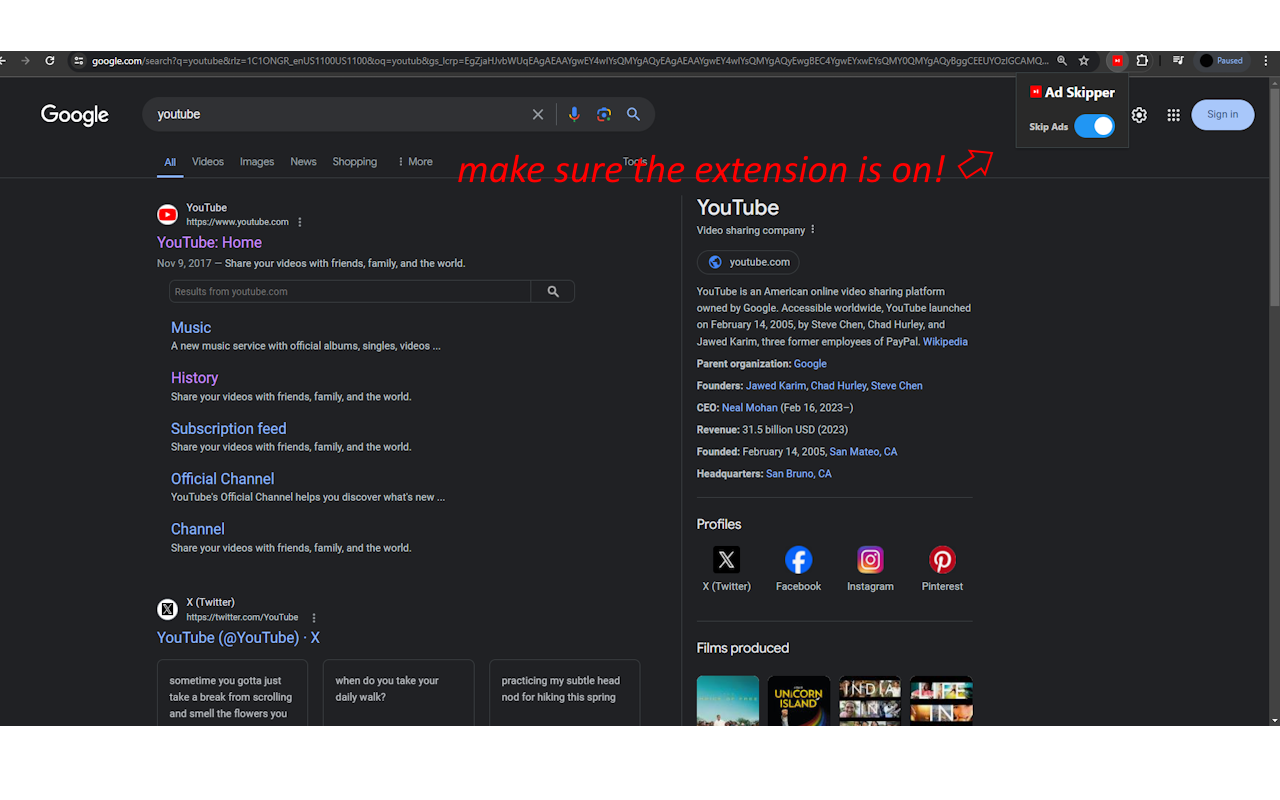This screenshot has height=800, width=1280.
Task: Open the Instagram profile icon
Action: (870, 560)
